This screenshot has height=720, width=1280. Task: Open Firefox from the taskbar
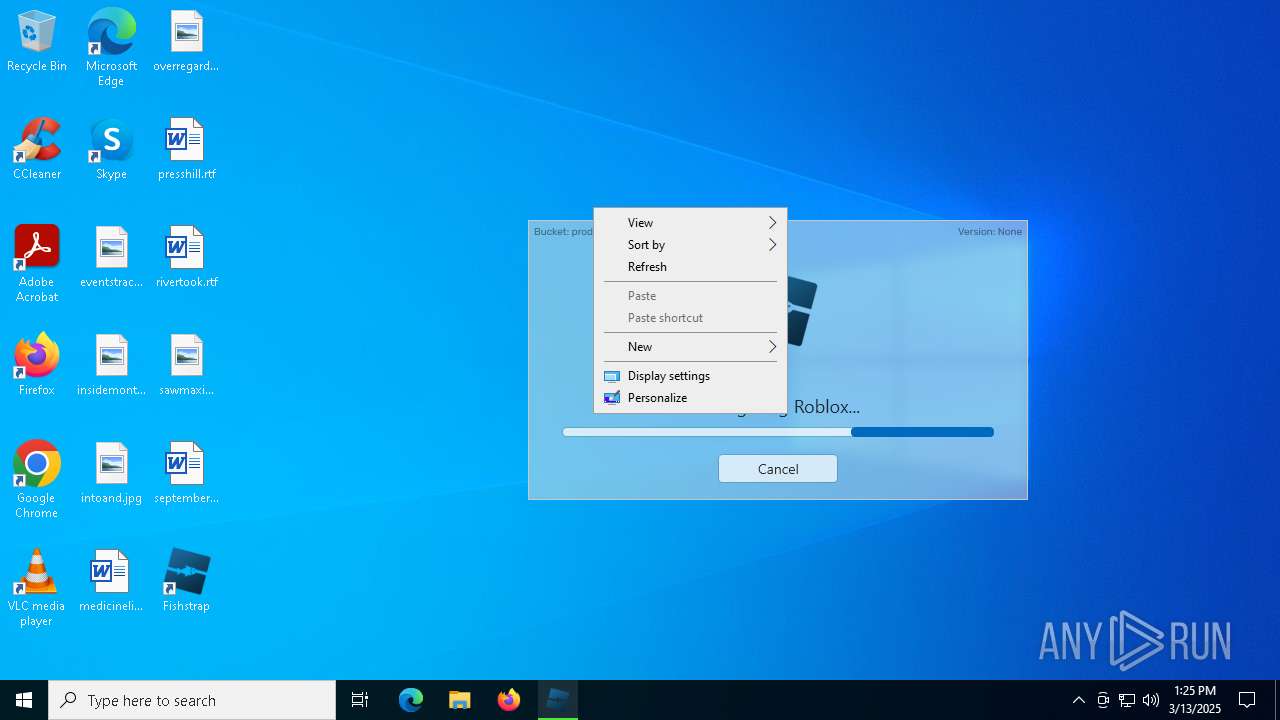coord(509,700)
